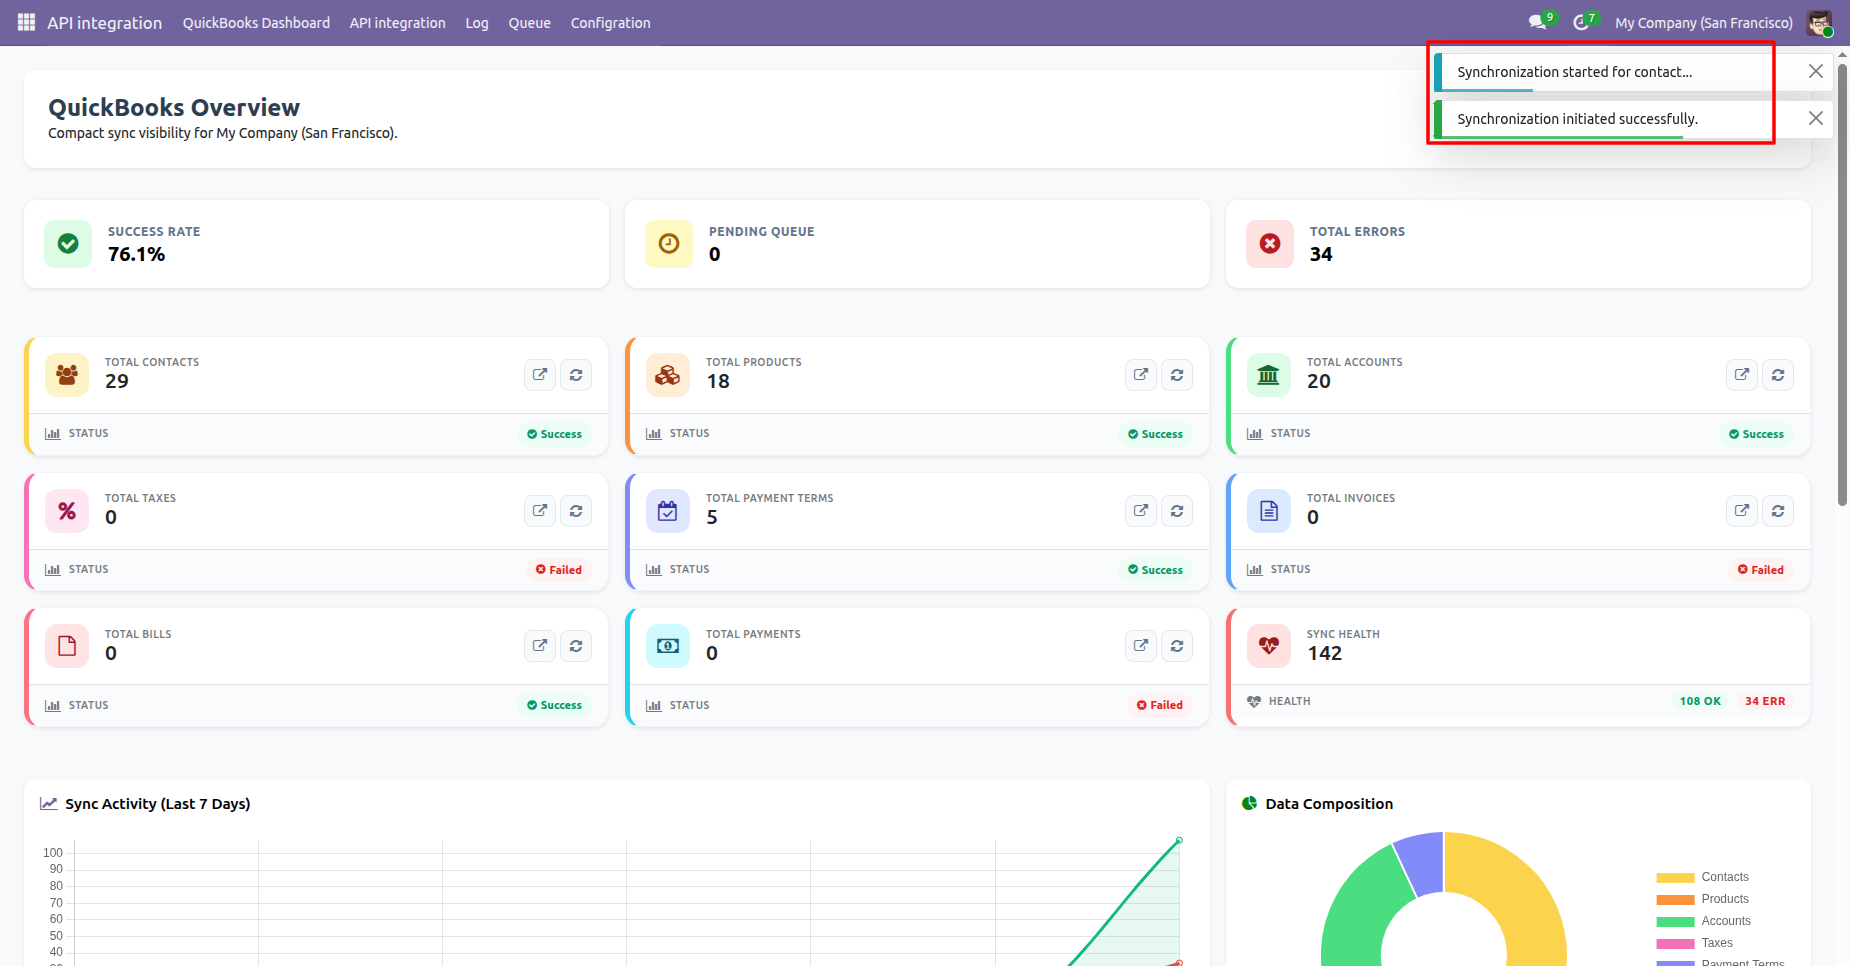This screenshot has height=966, width=1850.
Task: Sync Total Payments with refresh icon
Action: coord(1177,646)
